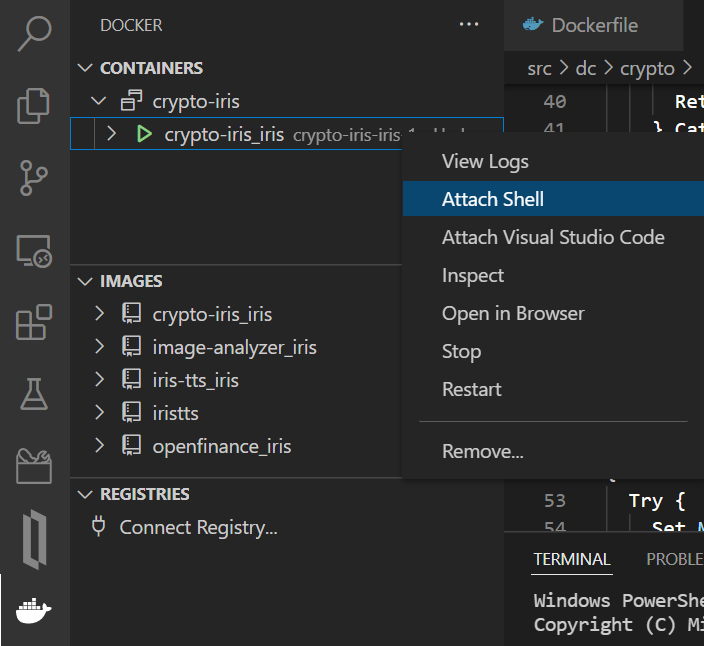Expand the iris-tts_iris image entry
This screenshot has width=704, height=646.
(x=99, y=379)
